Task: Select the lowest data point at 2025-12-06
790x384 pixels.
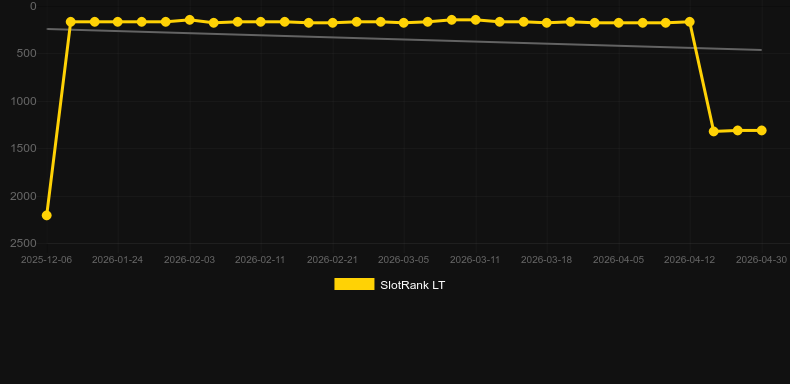Action: [46, 215]
